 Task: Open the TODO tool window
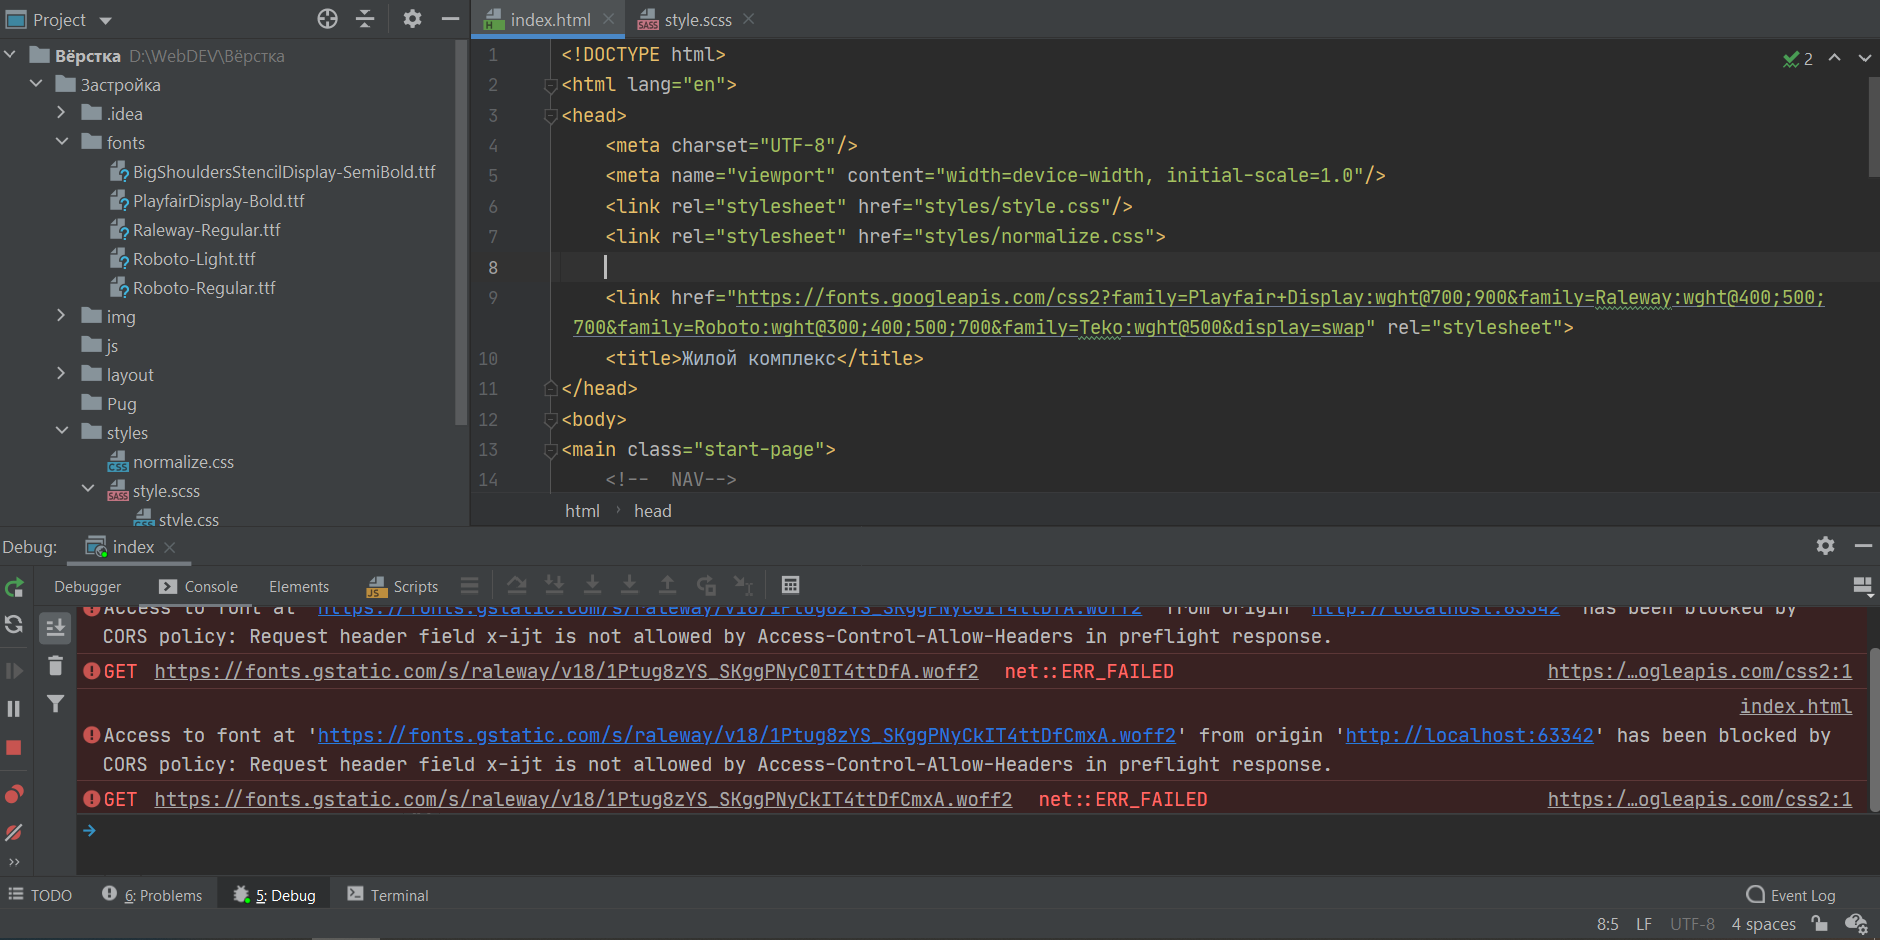[40, 895]
